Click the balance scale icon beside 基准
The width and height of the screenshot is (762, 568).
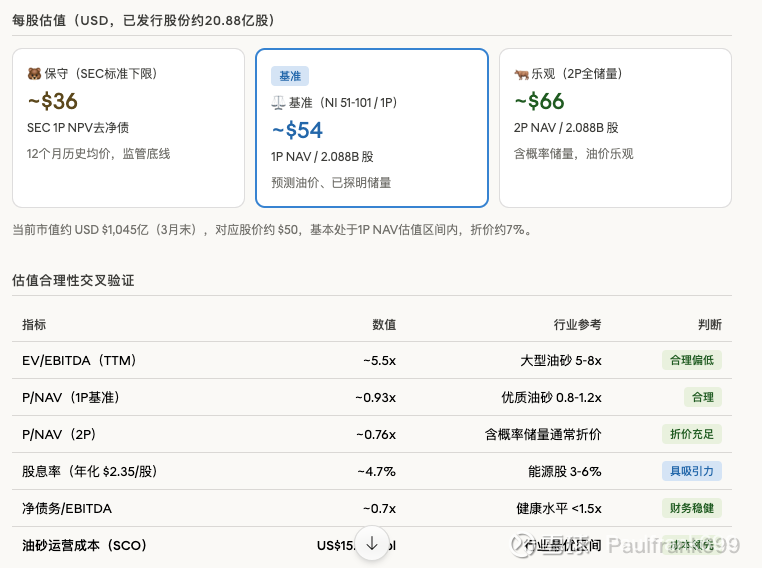pyautogui.click(x=278, y=103)
